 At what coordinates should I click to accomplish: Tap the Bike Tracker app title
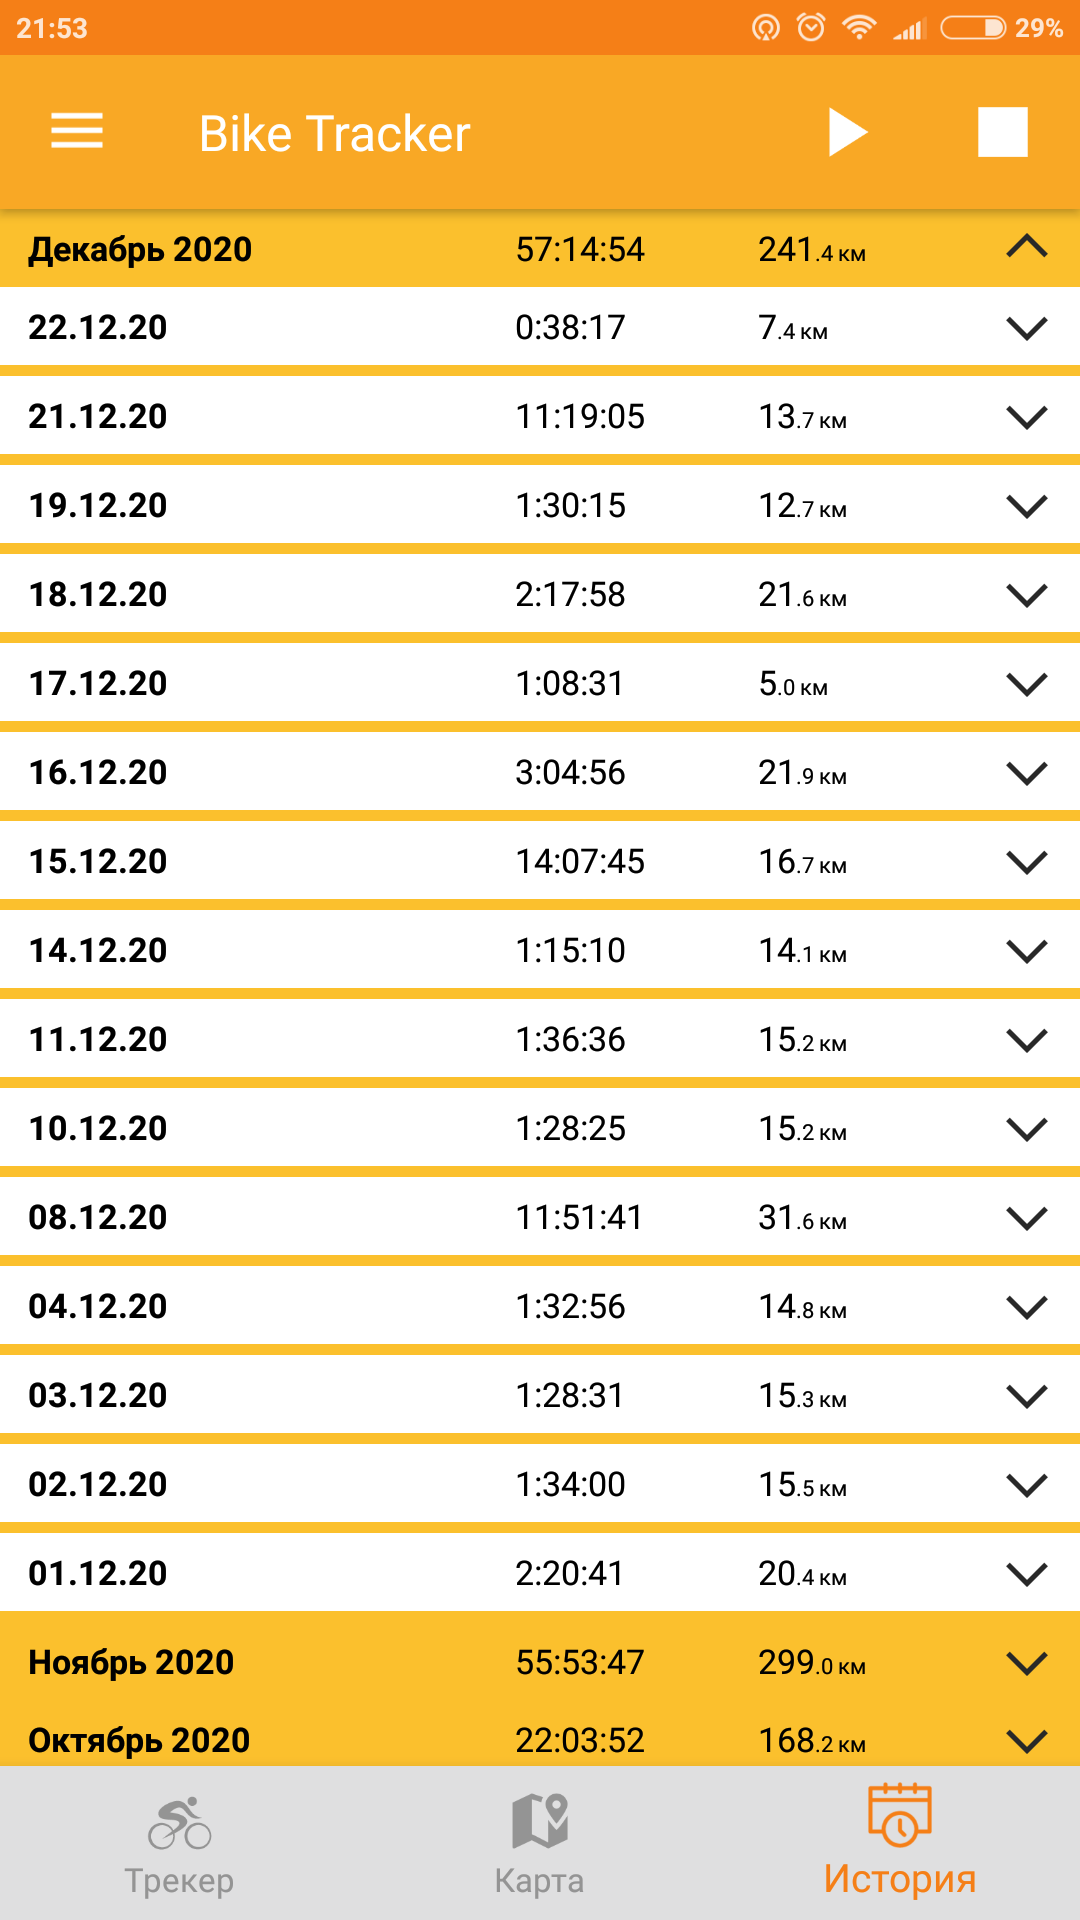[334, 133]
